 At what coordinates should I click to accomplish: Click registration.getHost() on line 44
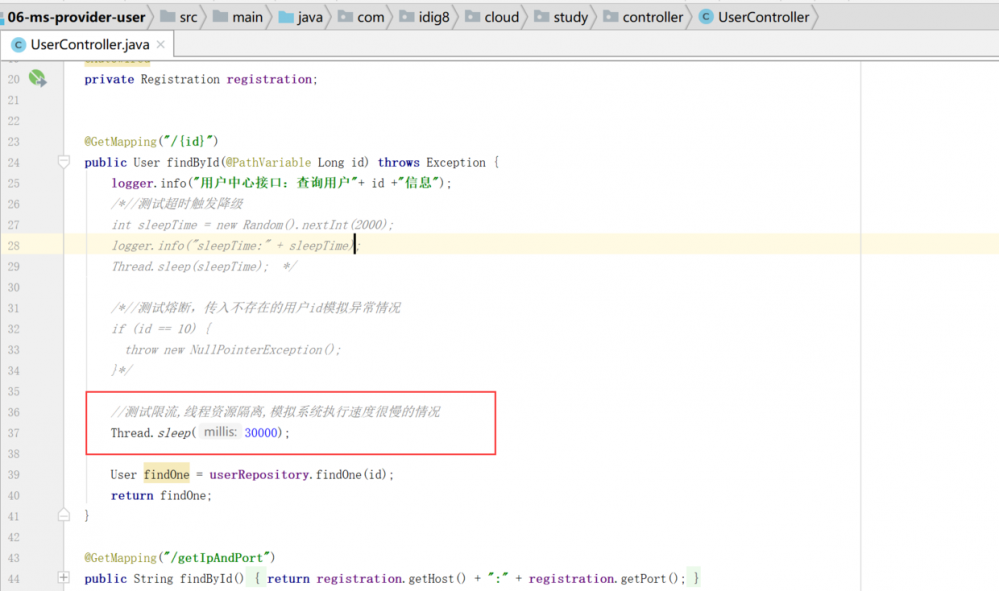[x=391, y=578]
